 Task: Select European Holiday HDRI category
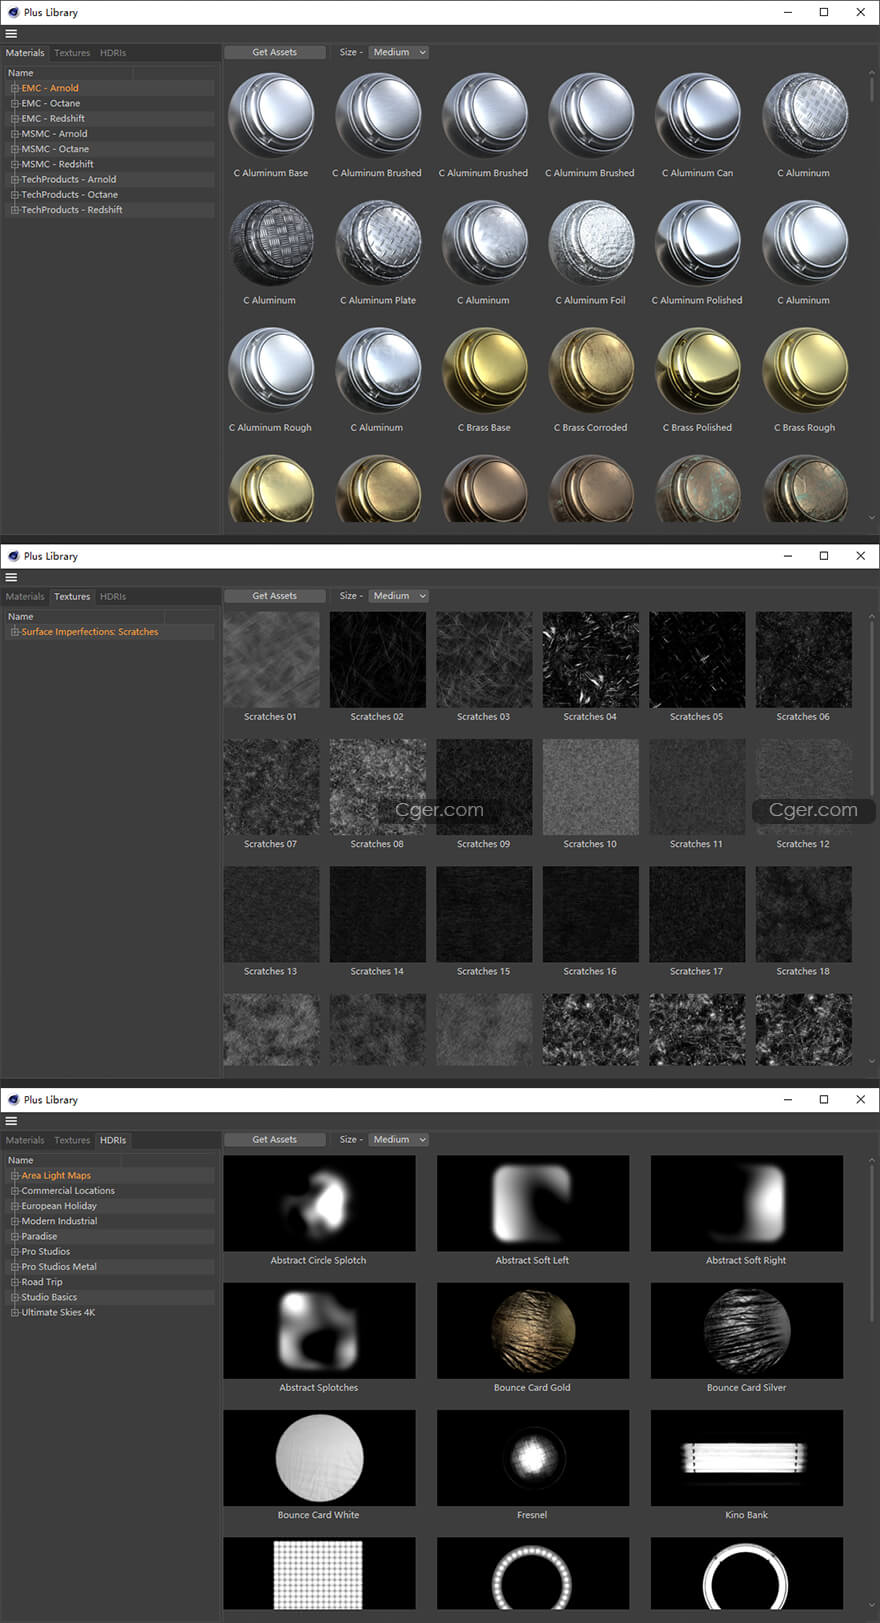click(x=59, y=1206)
